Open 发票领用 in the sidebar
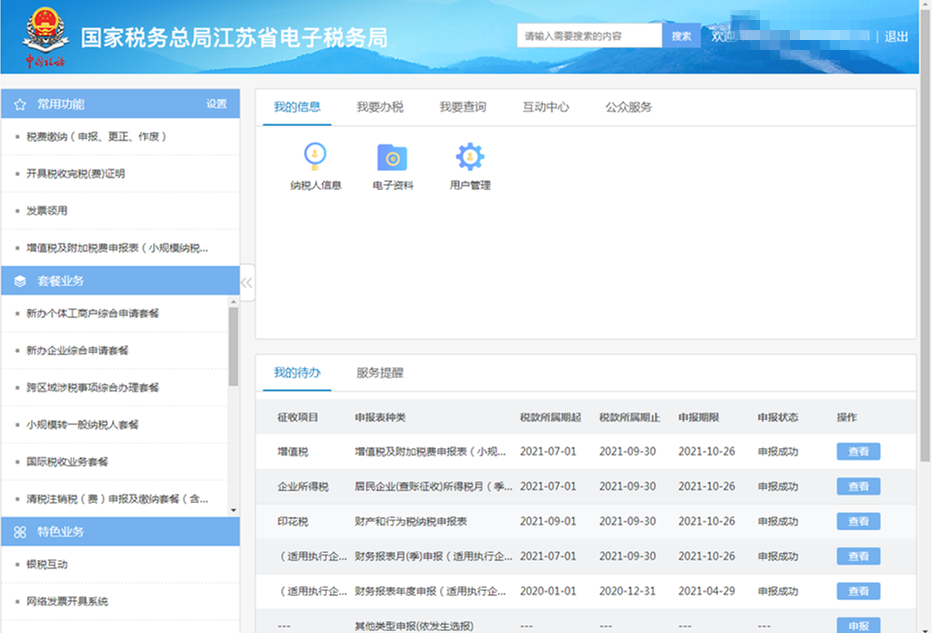The height and width of the screenshot is (633, 933). point(46,211)
